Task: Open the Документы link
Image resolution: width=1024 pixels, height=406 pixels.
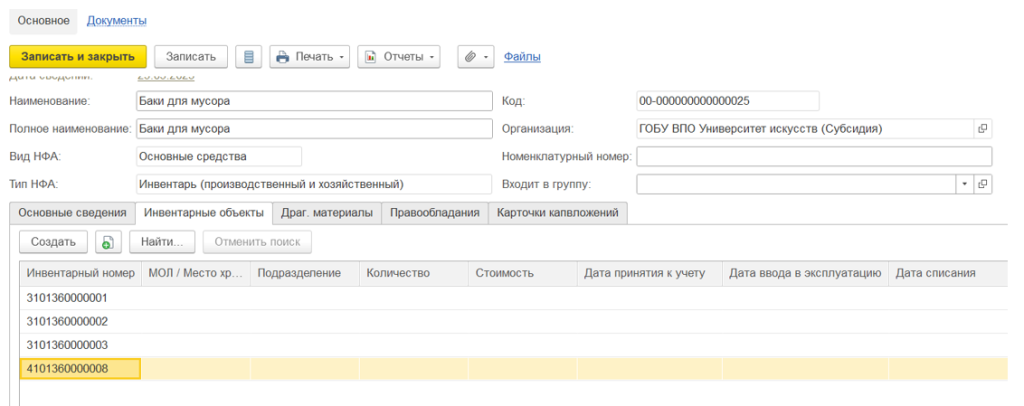Action: coord(116,21)
